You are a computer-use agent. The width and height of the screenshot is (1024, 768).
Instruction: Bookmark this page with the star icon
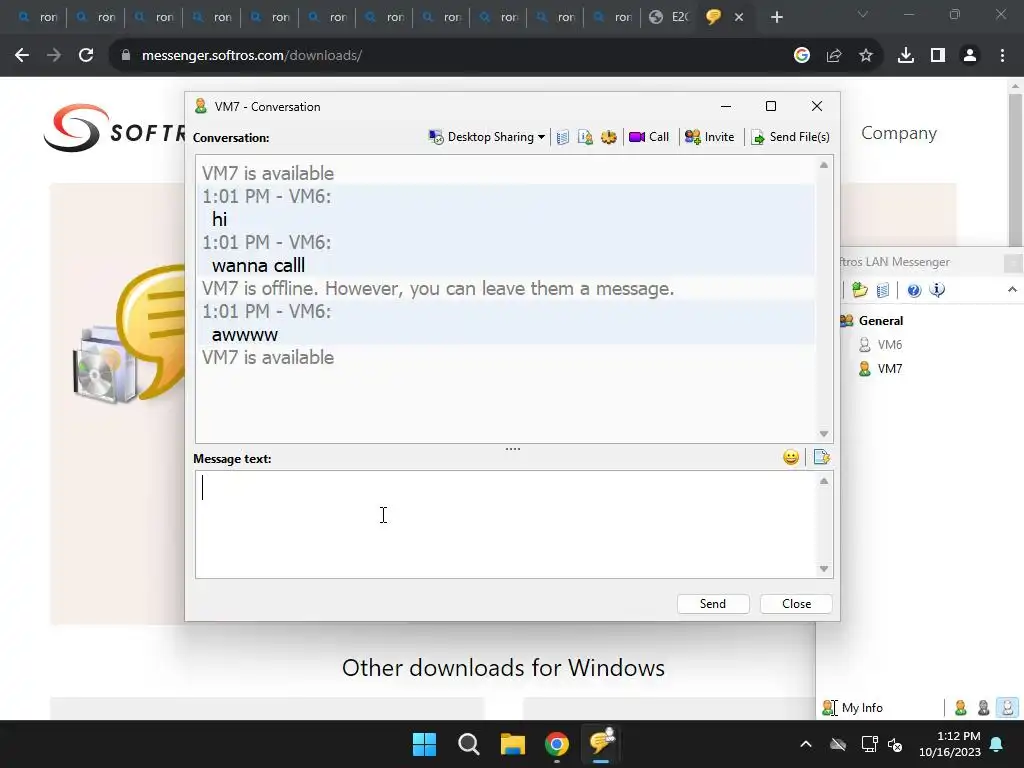pyautogui.click(x=866, y=56)
